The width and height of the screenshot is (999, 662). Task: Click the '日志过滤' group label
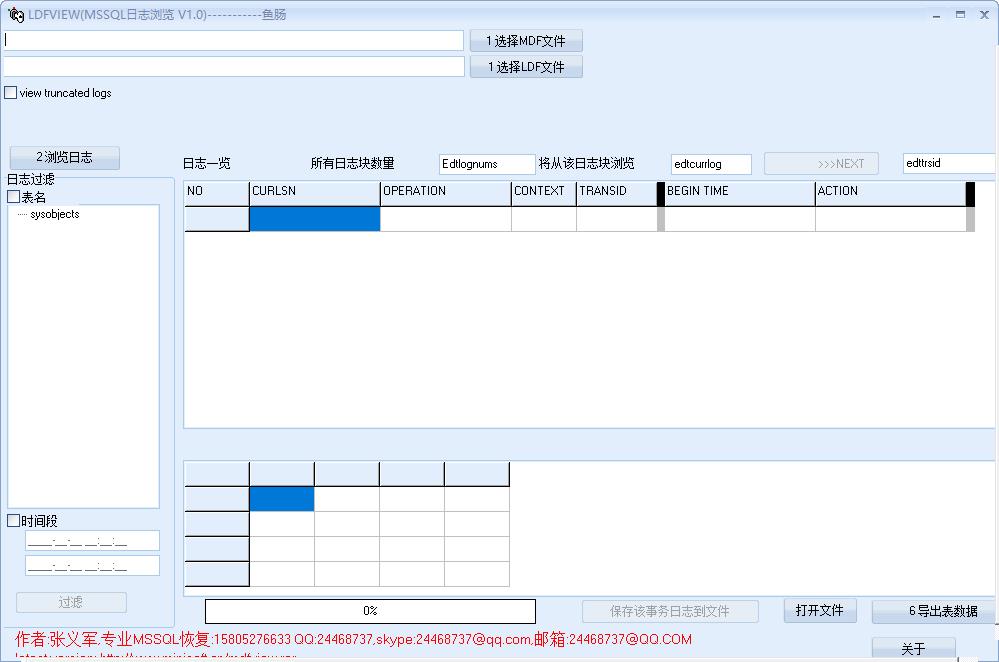pos(31,180)
